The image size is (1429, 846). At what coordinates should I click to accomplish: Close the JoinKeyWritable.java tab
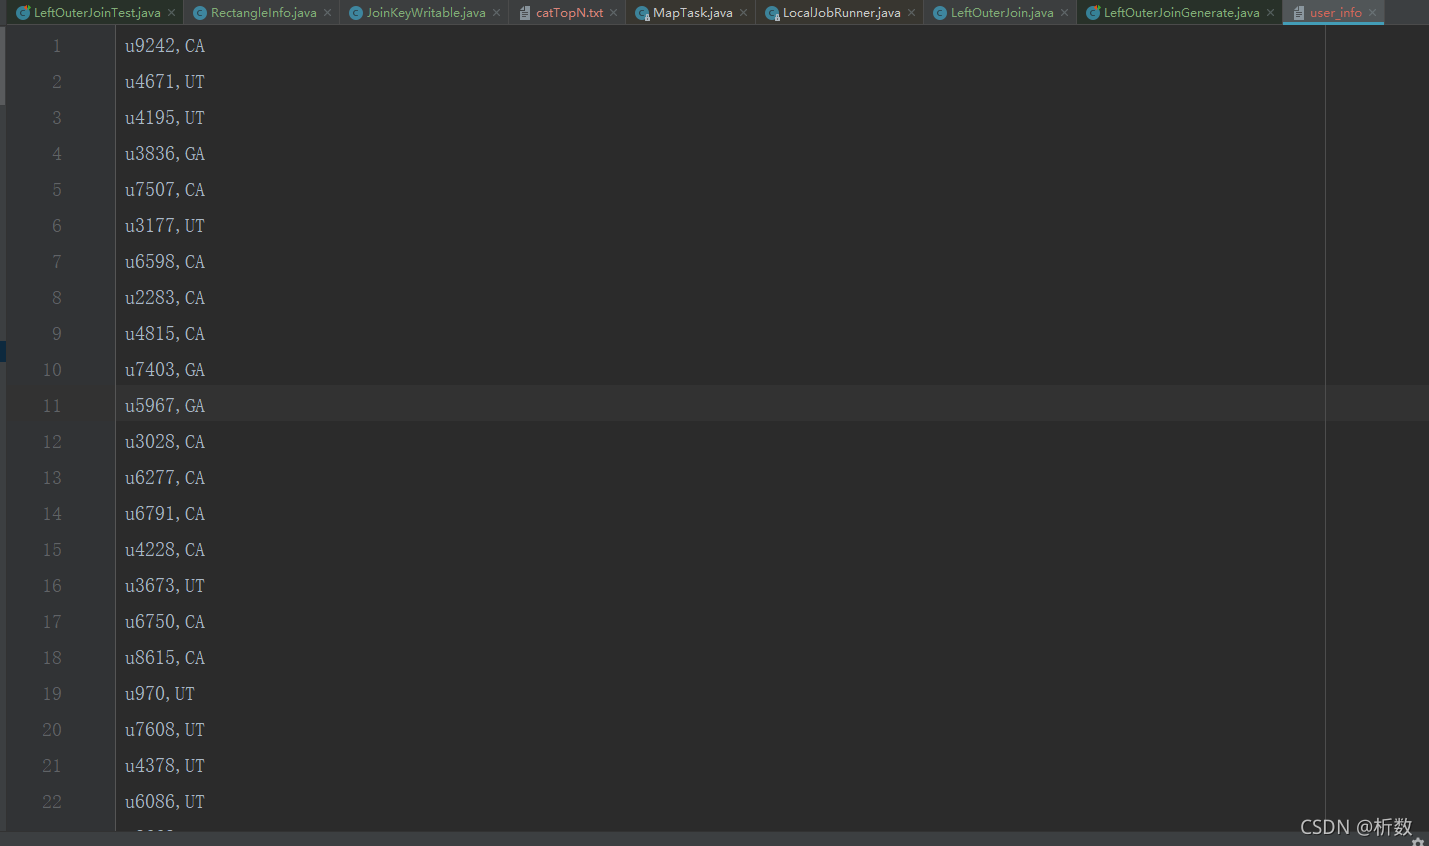[496, 13]
